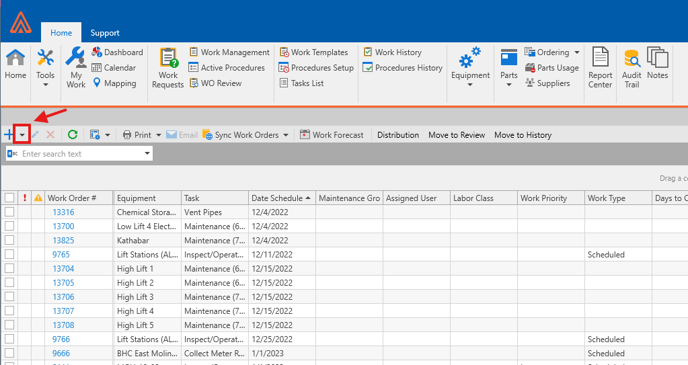Open Active Procedures
This screenshot has height=365, width=688.
coord(227,68)
